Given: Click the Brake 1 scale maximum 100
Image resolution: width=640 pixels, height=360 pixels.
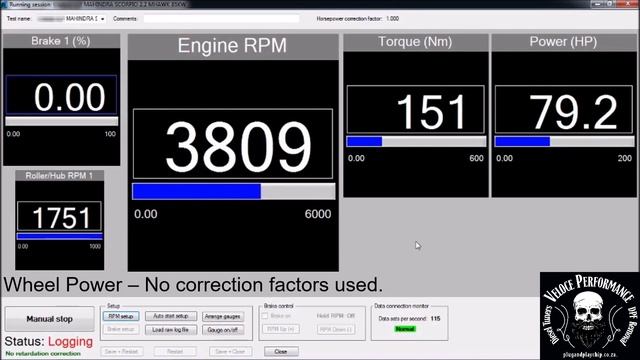Looking at the screenshot, I should pyautogui.click(x=110, y=134).
